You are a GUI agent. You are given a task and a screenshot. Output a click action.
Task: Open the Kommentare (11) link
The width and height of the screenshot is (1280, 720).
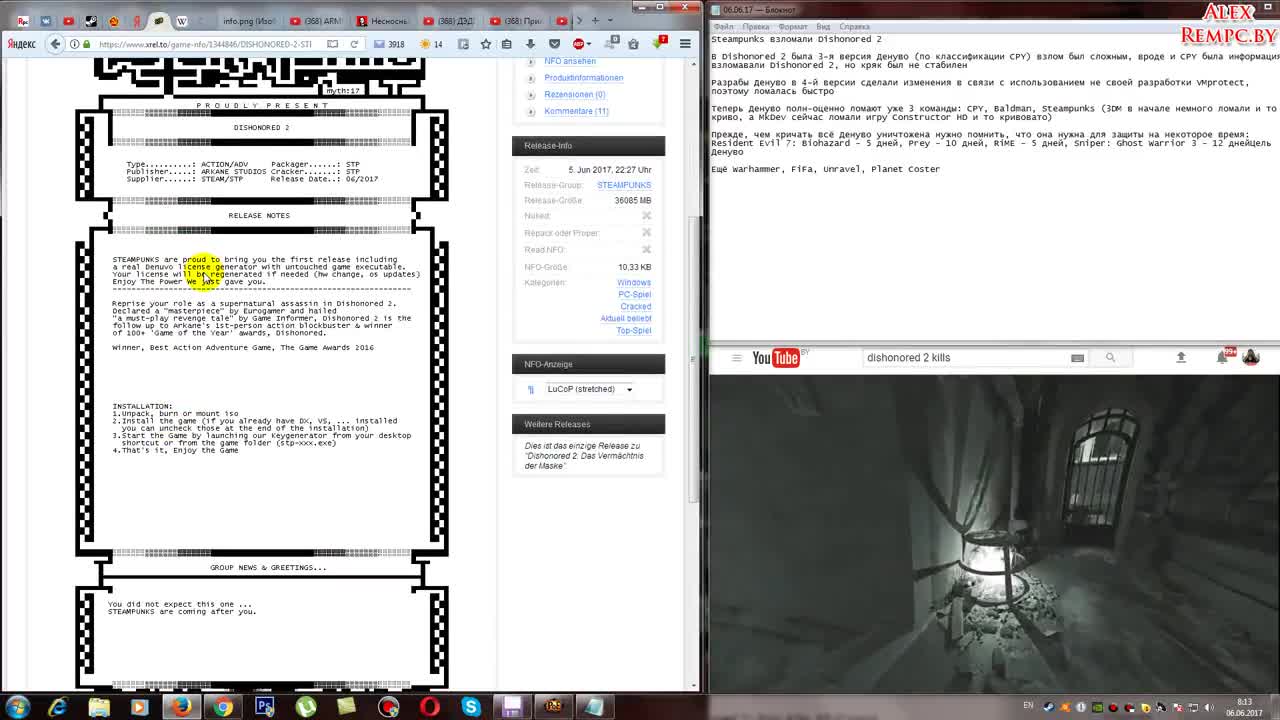click(x=576, y=111)
